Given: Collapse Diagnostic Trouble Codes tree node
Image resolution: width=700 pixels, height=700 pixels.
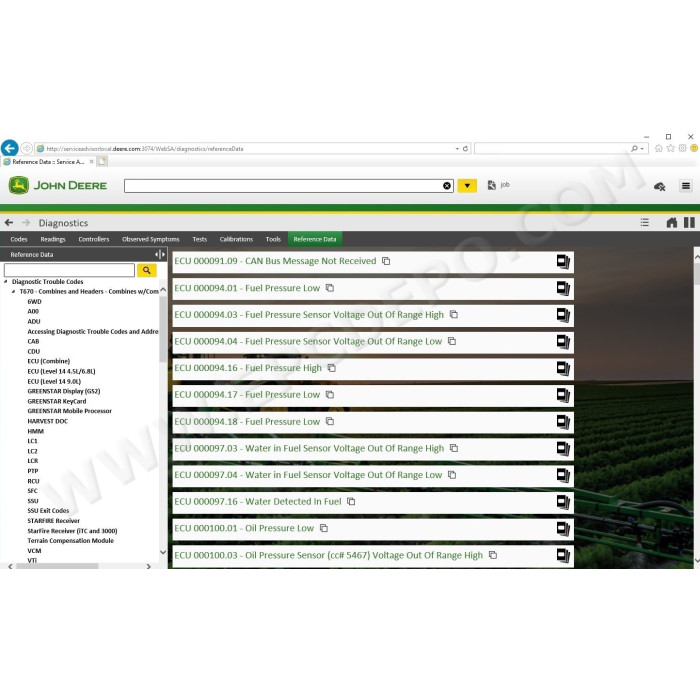Looking at the screenshot, I should pyautogui.click(x=6, y=282).
